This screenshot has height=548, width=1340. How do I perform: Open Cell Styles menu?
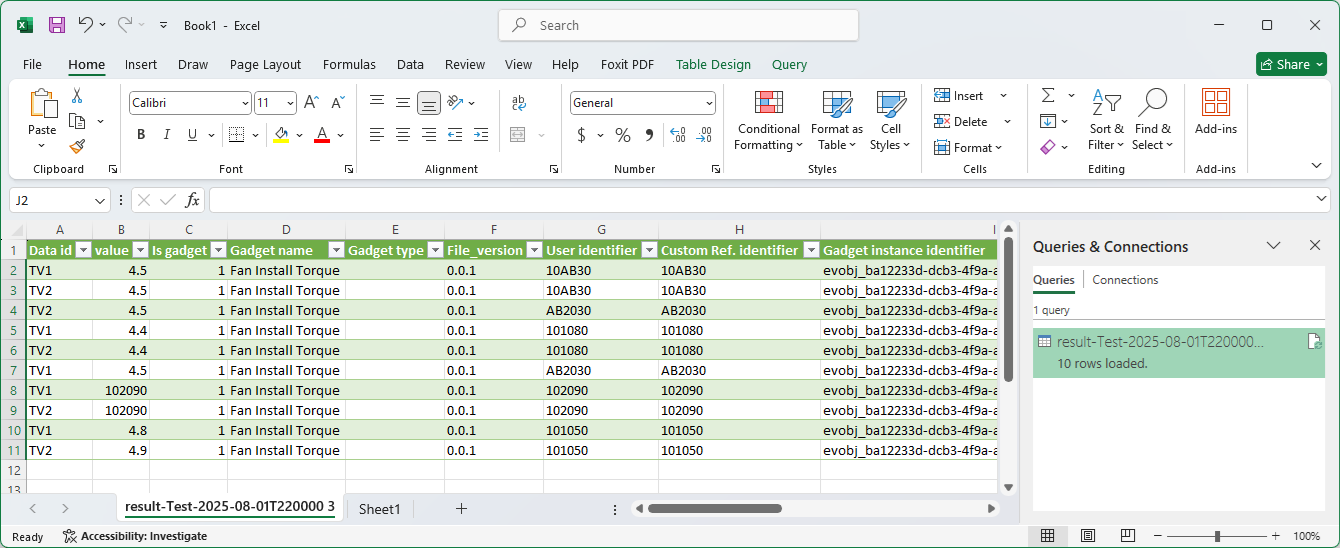890,120
